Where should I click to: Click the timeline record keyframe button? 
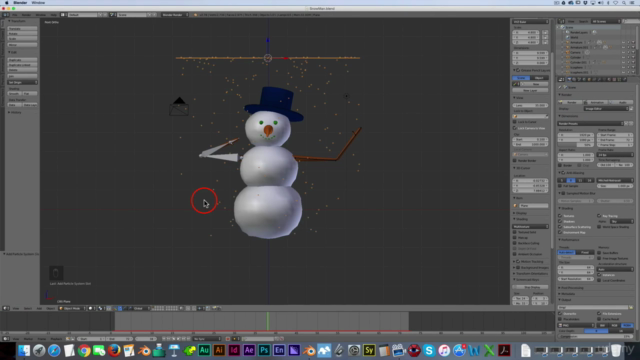pyautogui.click(x=228, y=339)
